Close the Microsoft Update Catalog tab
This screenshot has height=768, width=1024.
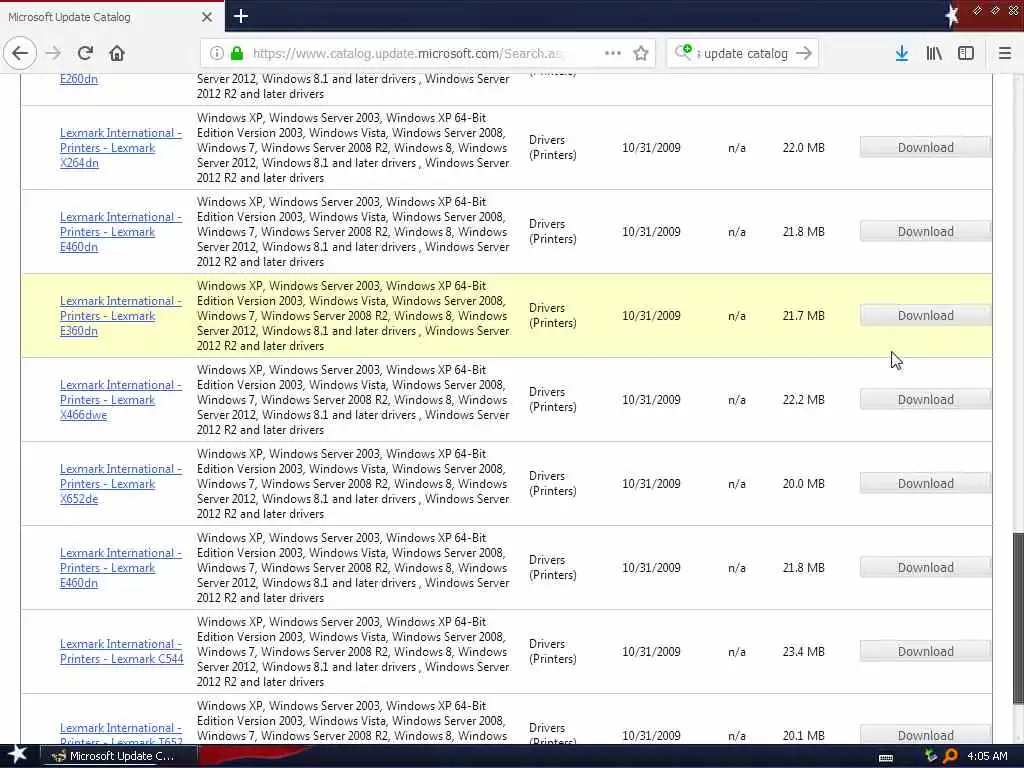coord(206,17)
